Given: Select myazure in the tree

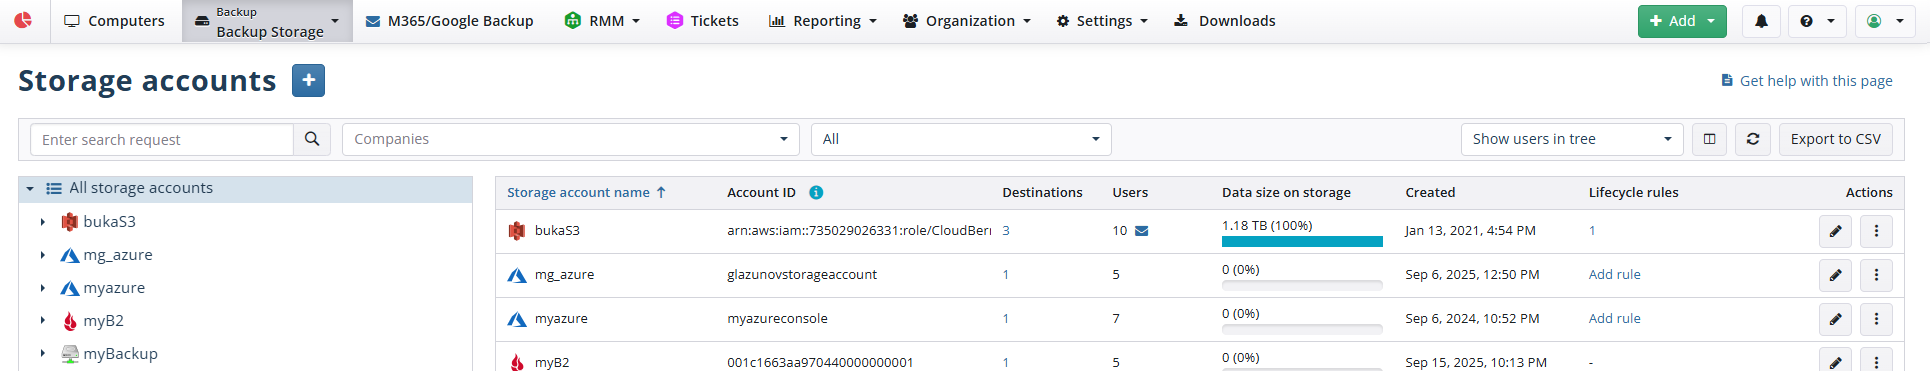Looking at the screenshot, I should (x=113, y=288).
